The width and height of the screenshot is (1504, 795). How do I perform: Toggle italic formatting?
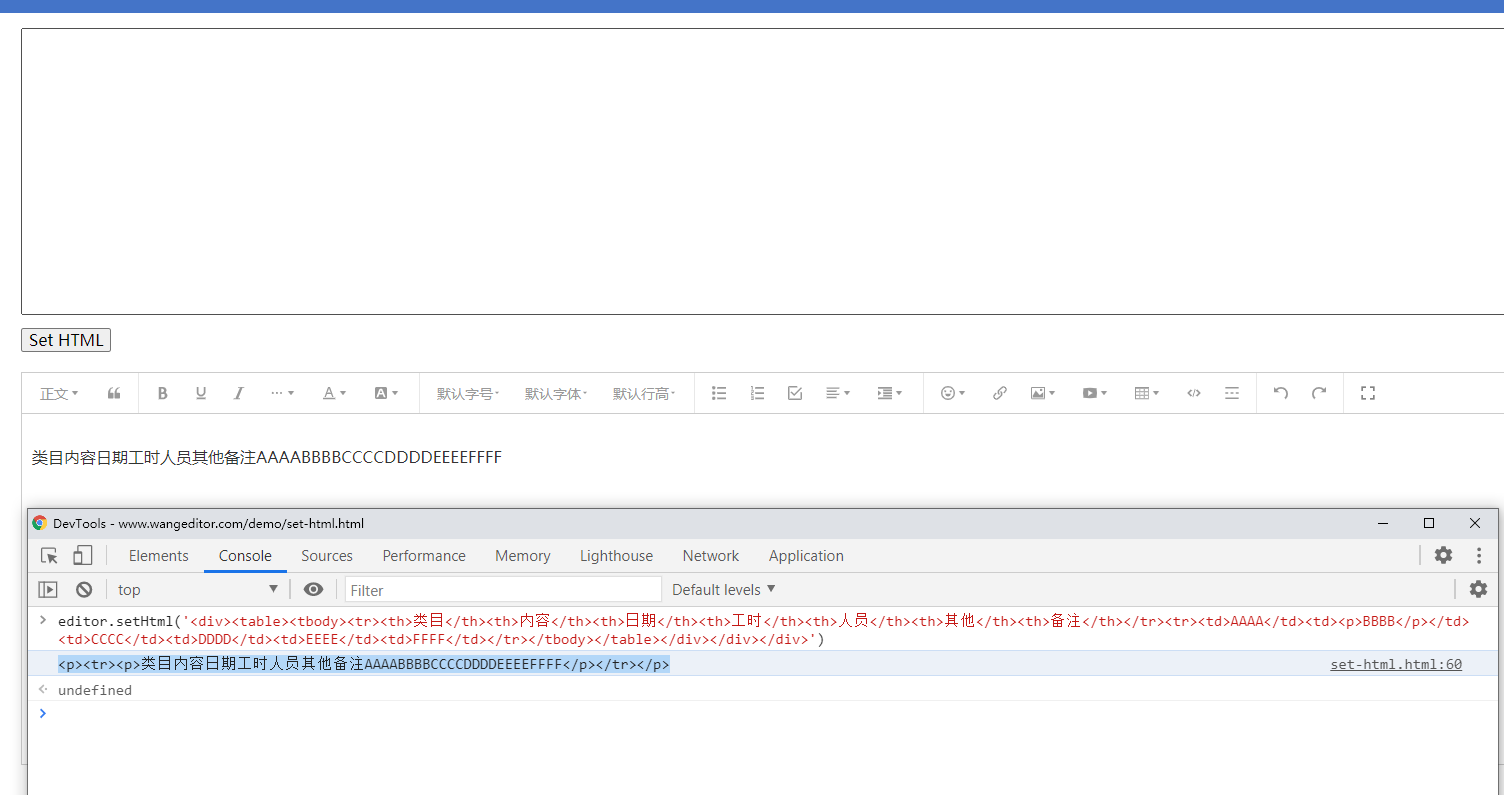click(x=238, y=392)
